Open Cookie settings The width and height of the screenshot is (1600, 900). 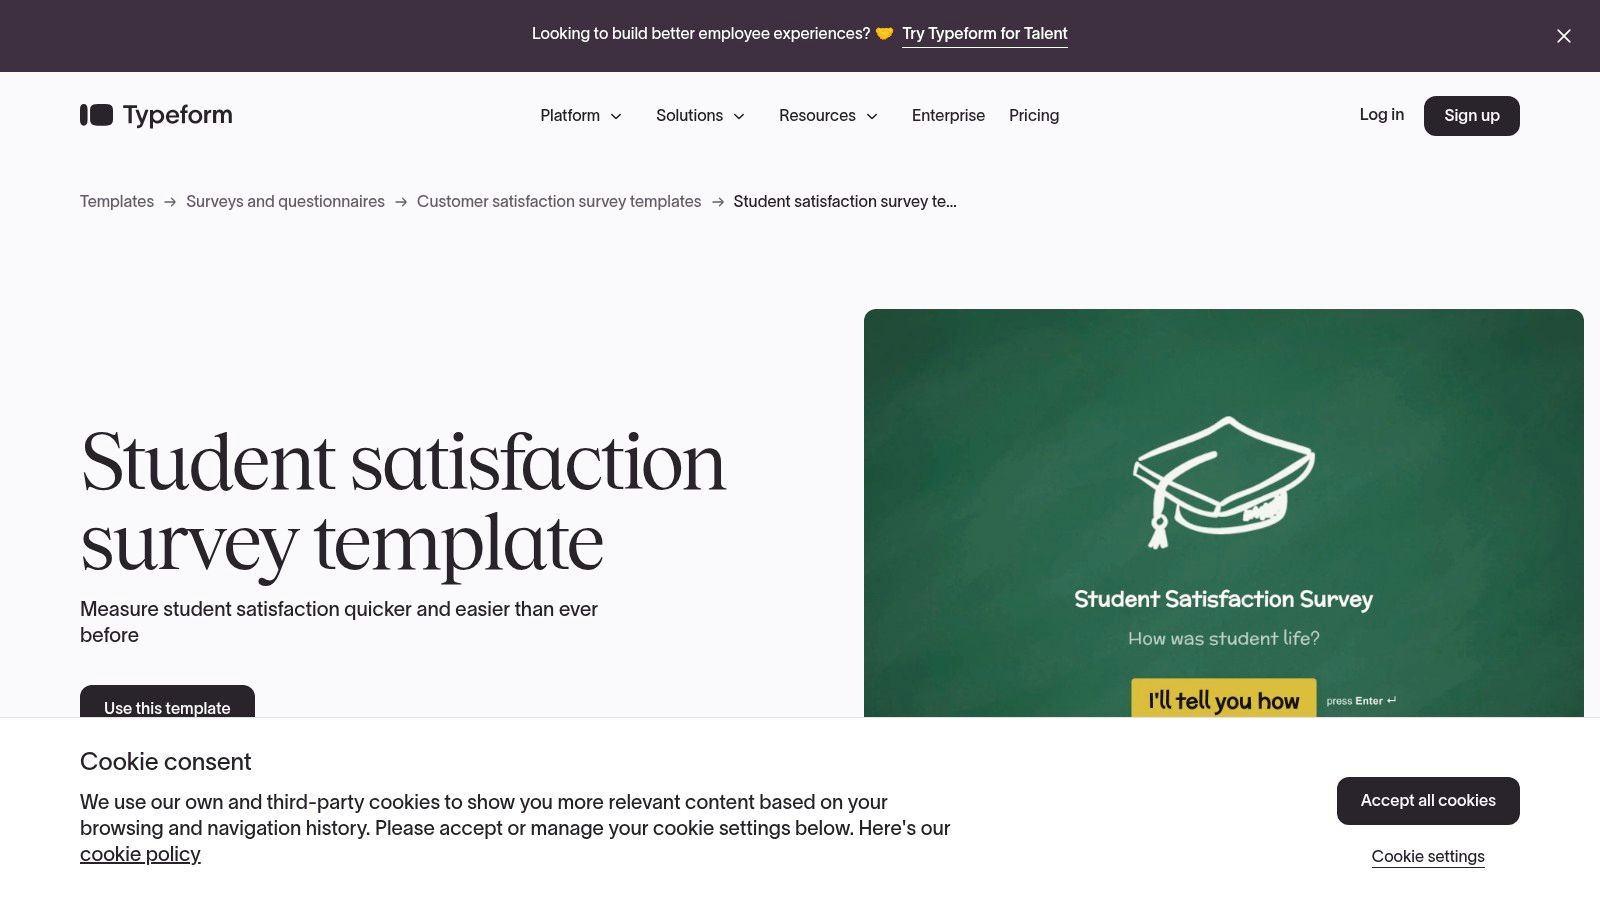pyautogui.click(x=1428, y=856)
